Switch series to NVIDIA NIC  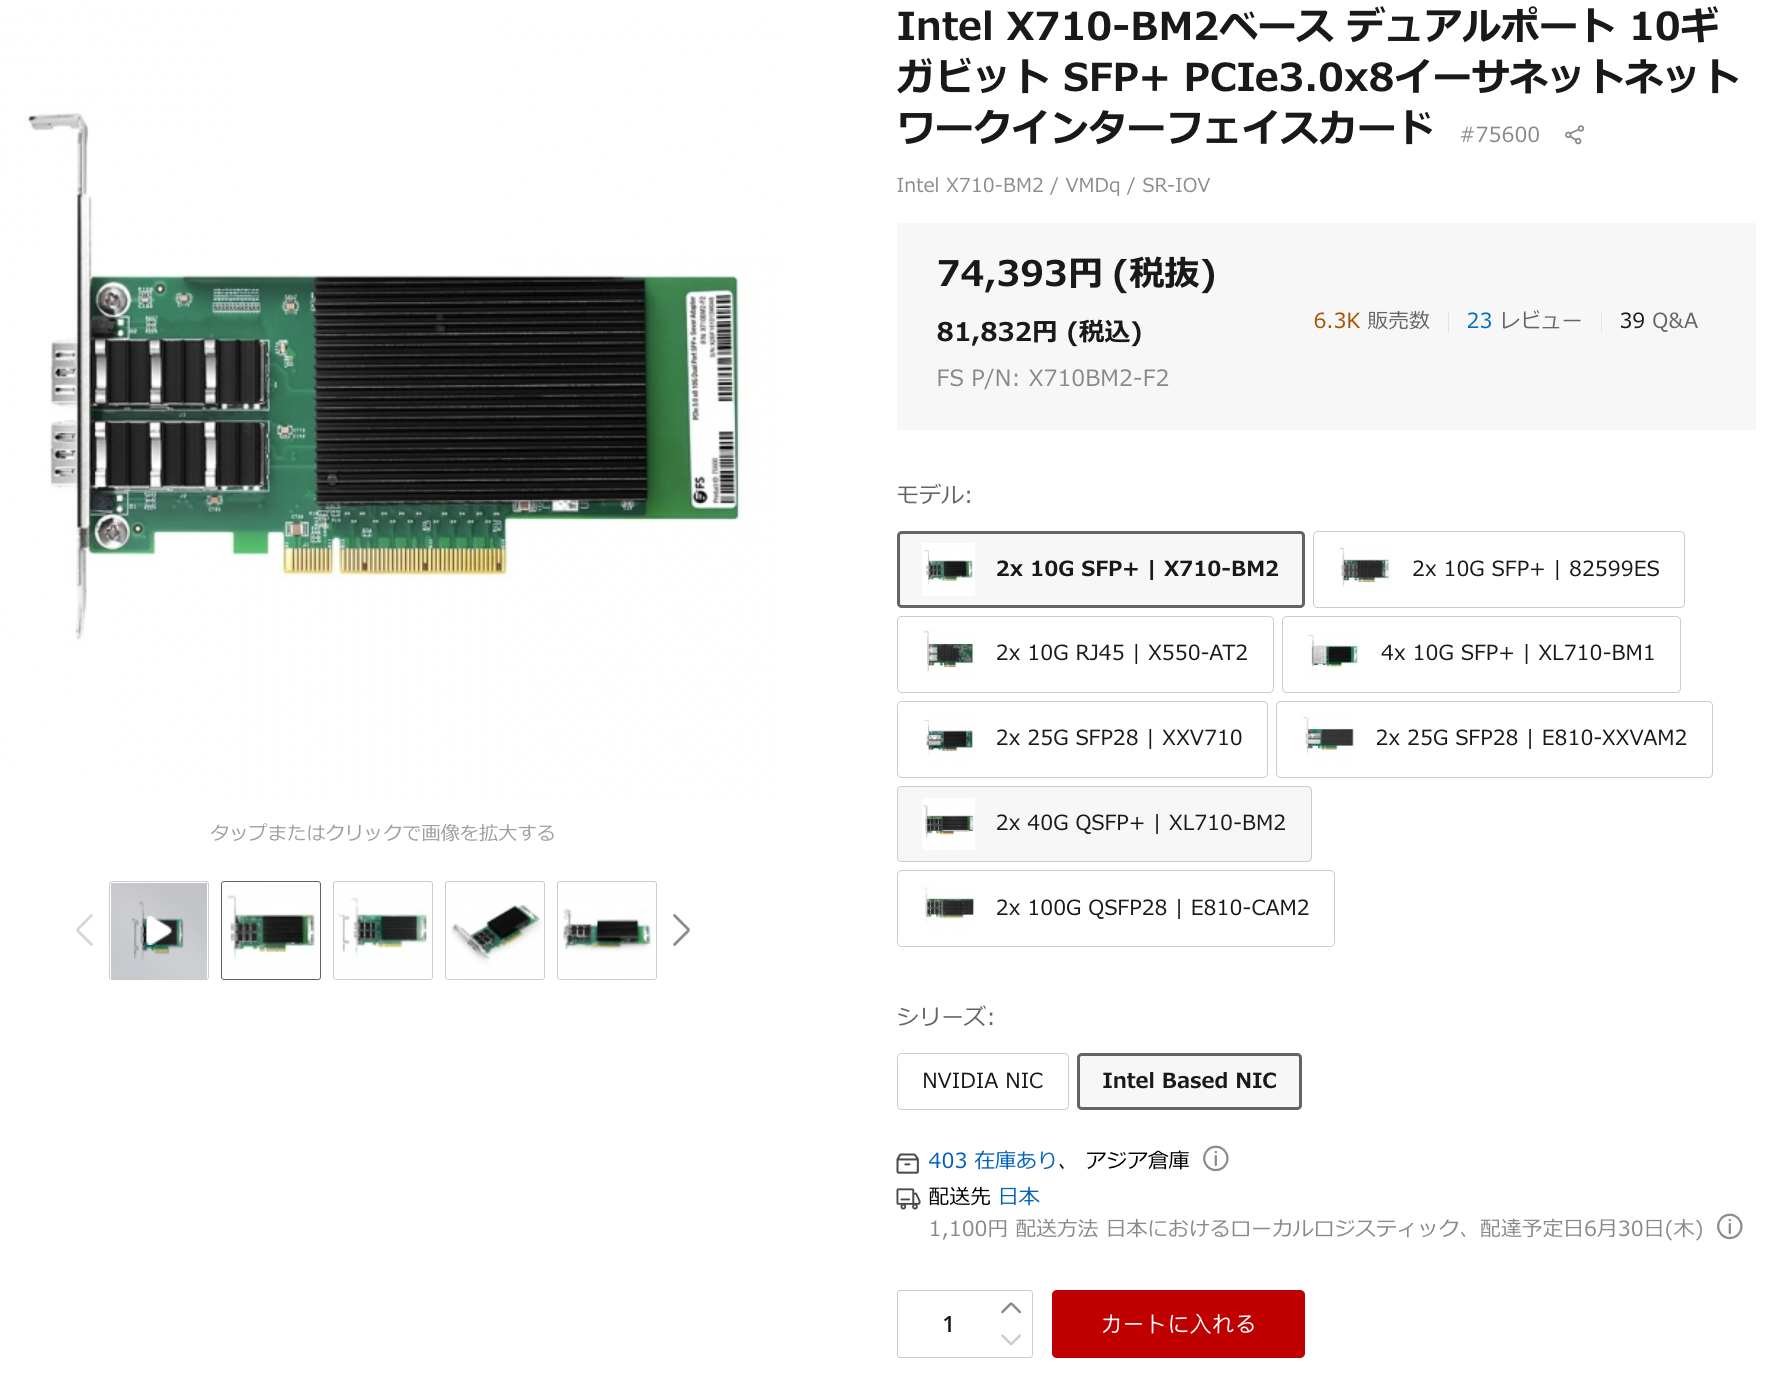click(x=983, y=1081)
